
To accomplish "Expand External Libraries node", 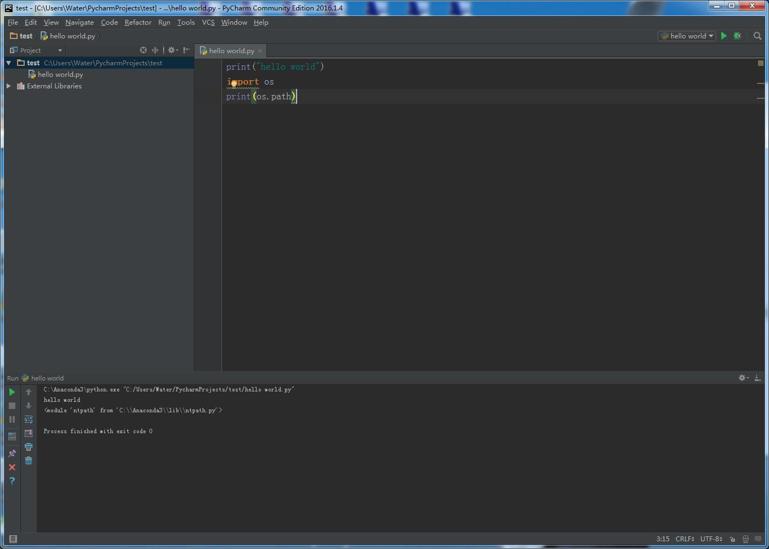I will pos(9,86).
